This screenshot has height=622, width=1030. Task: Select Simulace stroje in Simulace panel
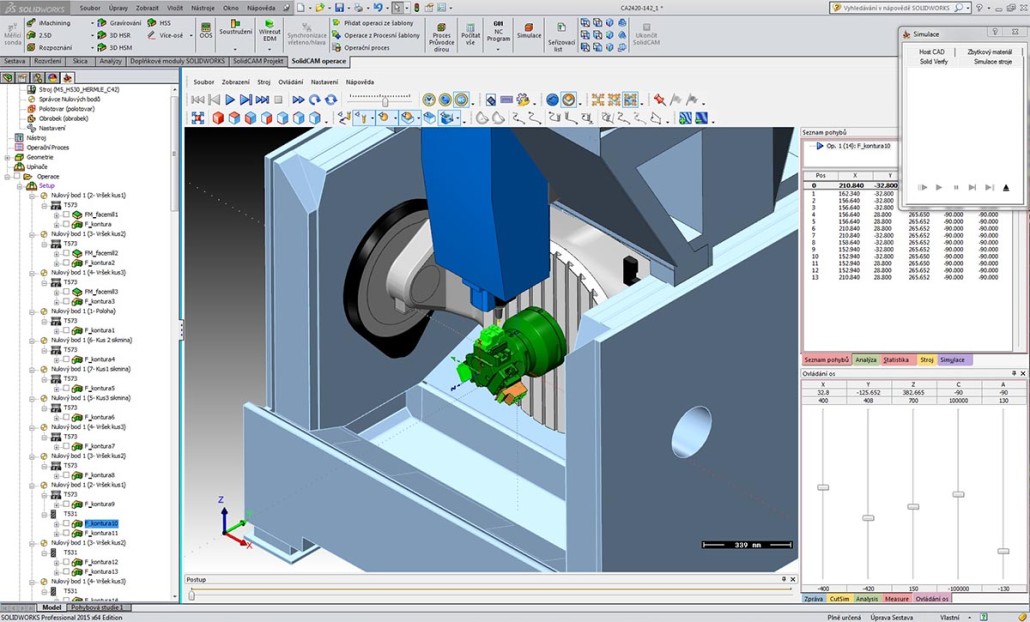(993, 62)
